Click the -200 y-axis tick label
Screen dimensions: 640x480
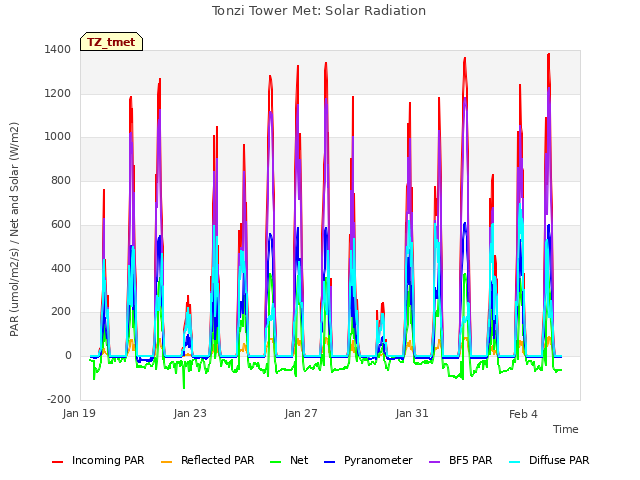point(59,399)
